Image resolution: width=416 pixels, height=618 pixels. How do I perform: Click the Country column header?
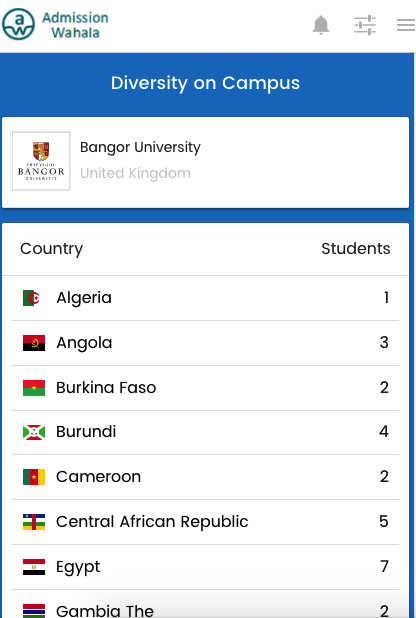[52, 249]
